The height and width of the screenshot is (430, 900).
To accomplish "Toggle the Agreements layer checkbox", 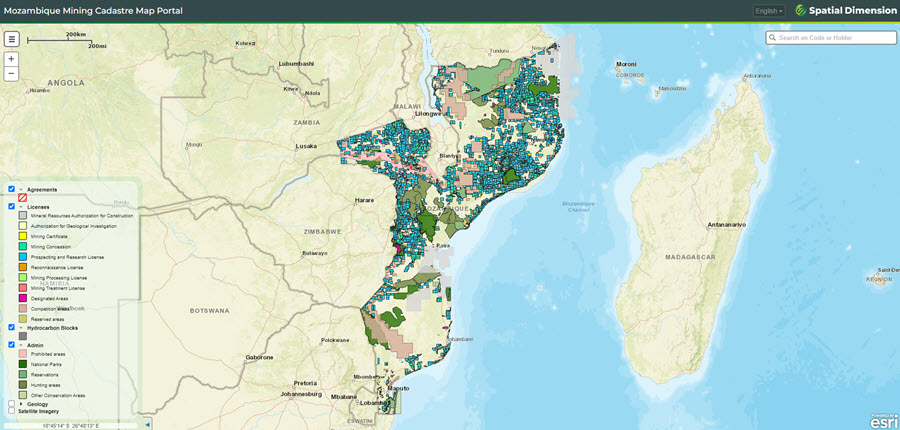I will pos(11,189).
